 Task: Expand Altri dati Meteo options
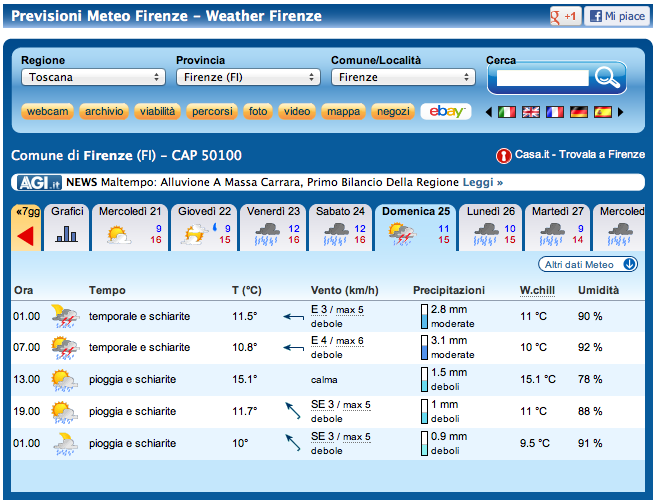click(x=589, y=264)
